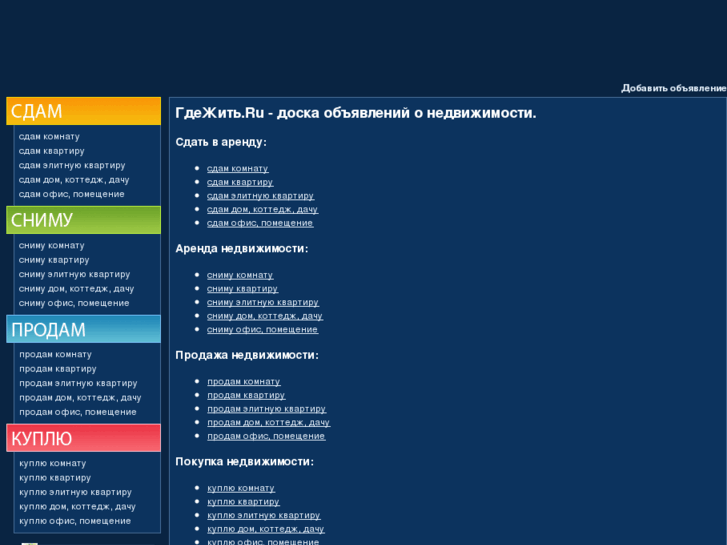Click underlined продам офис, помещение link

coord(266,436)
